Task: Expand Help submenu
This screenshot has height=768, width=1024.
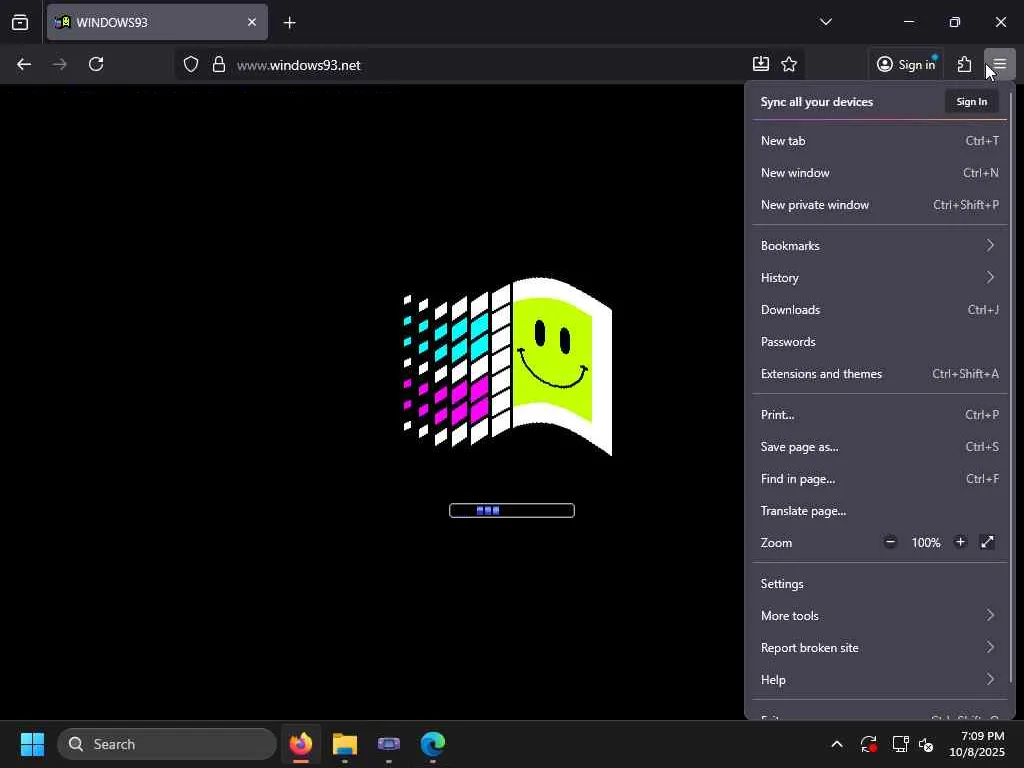Action: coord(880,680)
